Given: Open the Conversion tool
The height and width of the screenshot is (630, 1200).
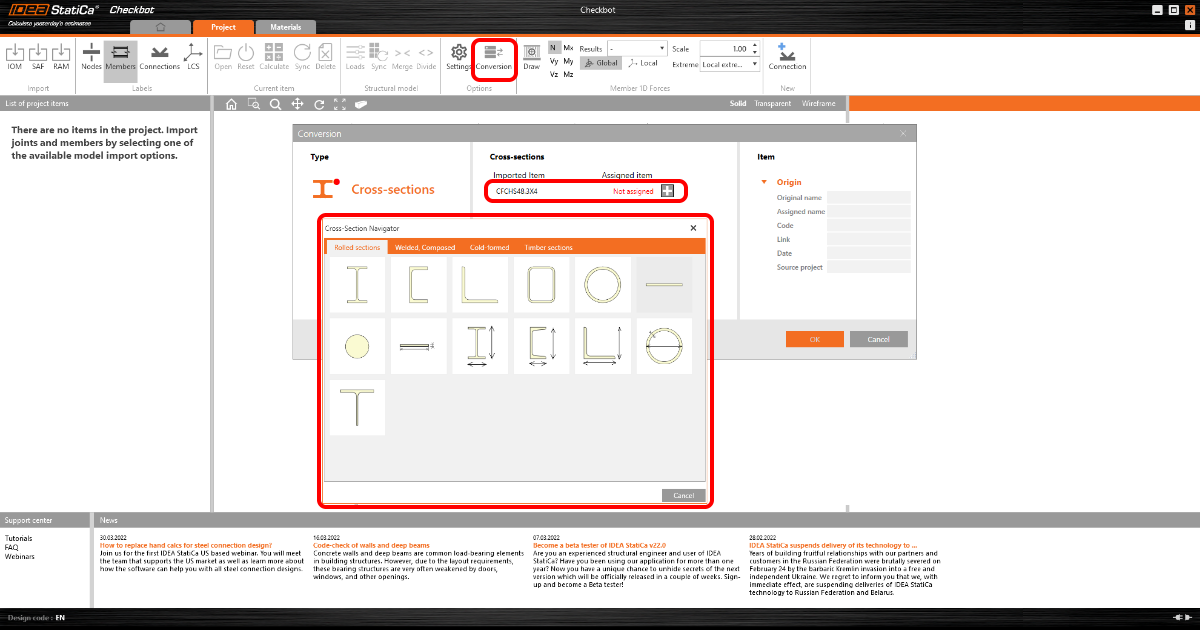Looking at the screenshot, I should point(493,58).
